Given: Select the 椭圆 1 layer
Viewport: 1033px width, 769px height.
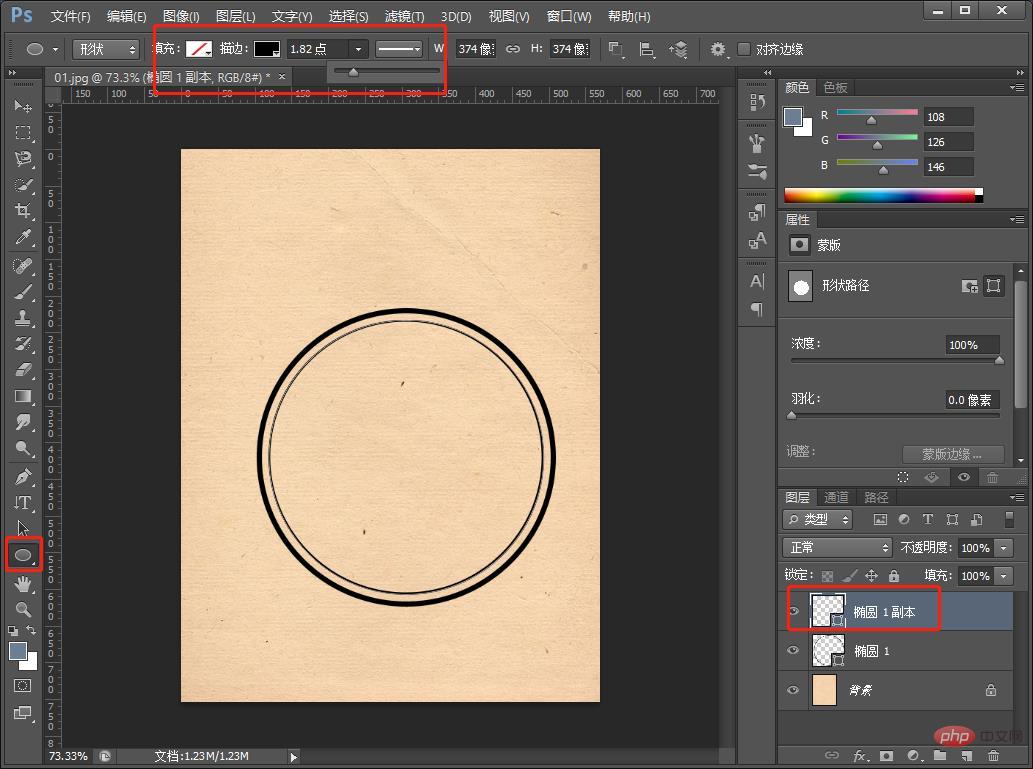Looking at the screenshot, I should [871, 651].
